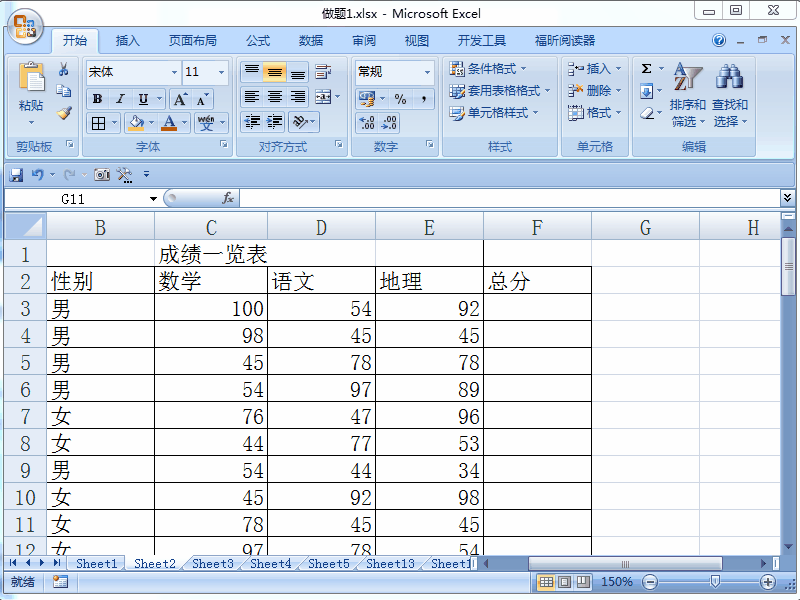The height and width of the screenshot is (600, 800).
Task: Switch to the 插入 ribbon tab
Action: pos(127,40)
